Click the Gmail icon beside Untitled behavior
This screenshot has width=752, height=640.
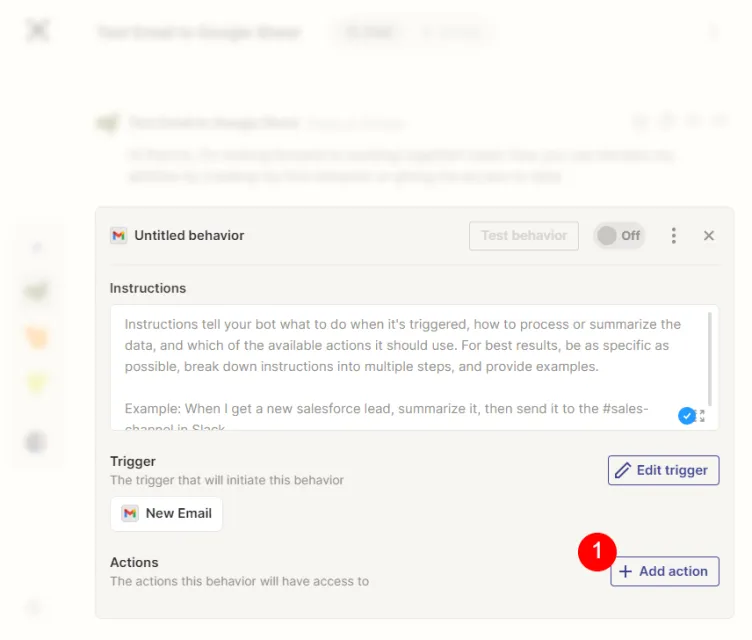(119, 236)
